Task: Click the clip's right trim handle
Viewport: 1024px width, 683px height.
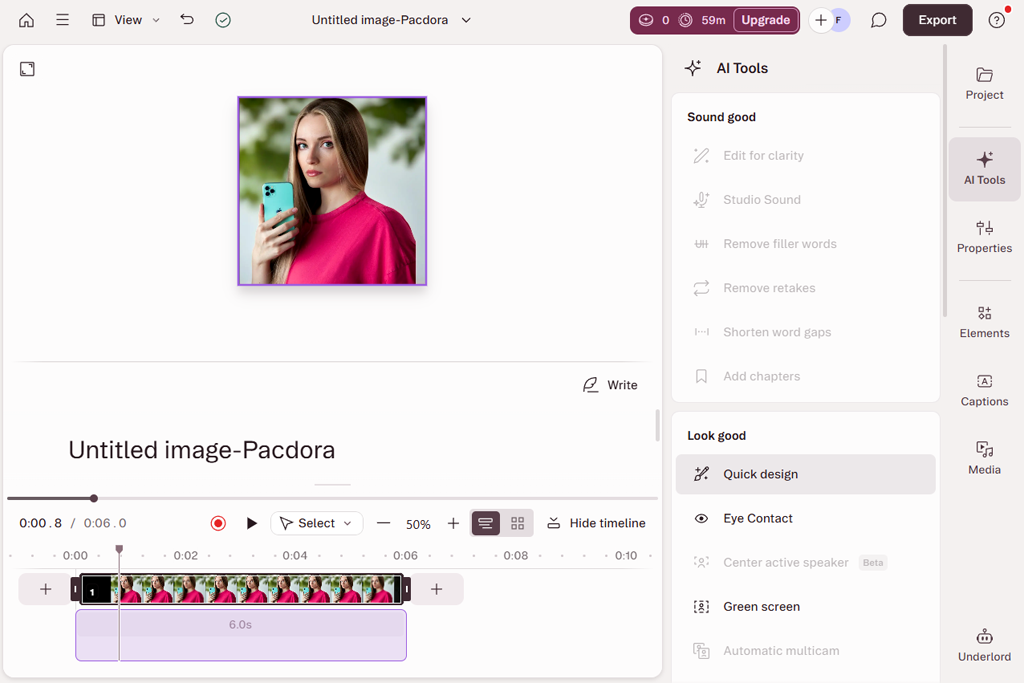Action: click(x=407, y=590)
